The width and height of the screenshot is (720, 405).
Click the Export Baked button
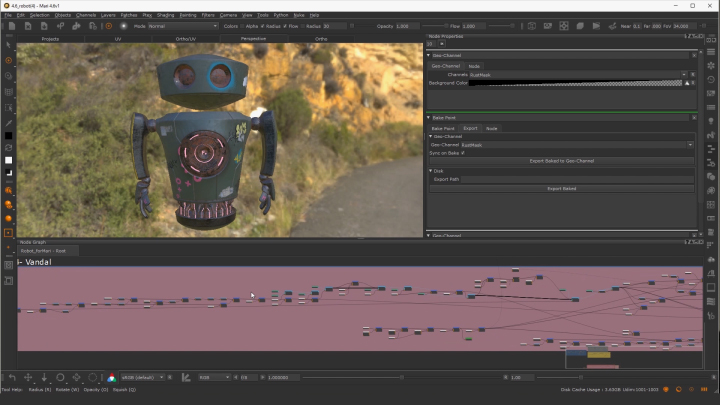[561, 188]
